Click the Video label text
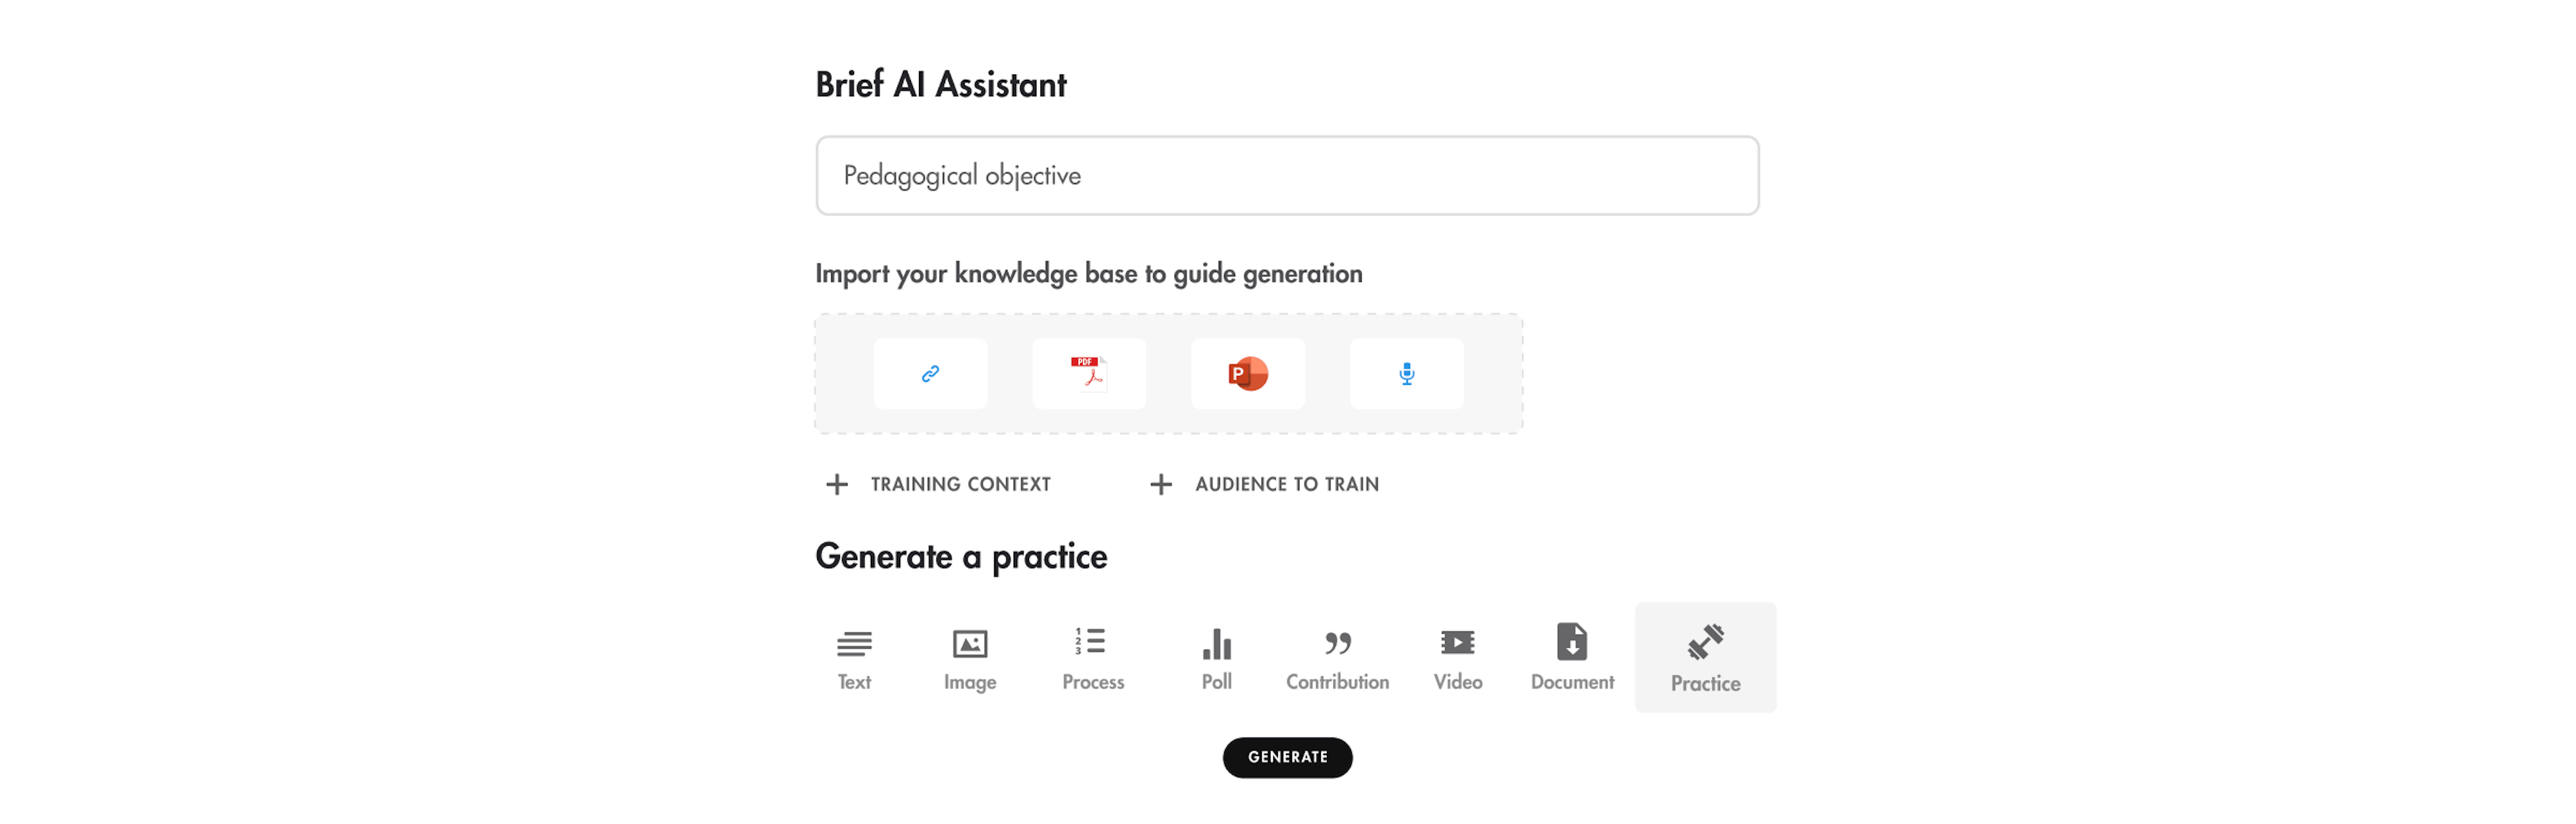2576x824 pixels. click(x=1457, y=682)
